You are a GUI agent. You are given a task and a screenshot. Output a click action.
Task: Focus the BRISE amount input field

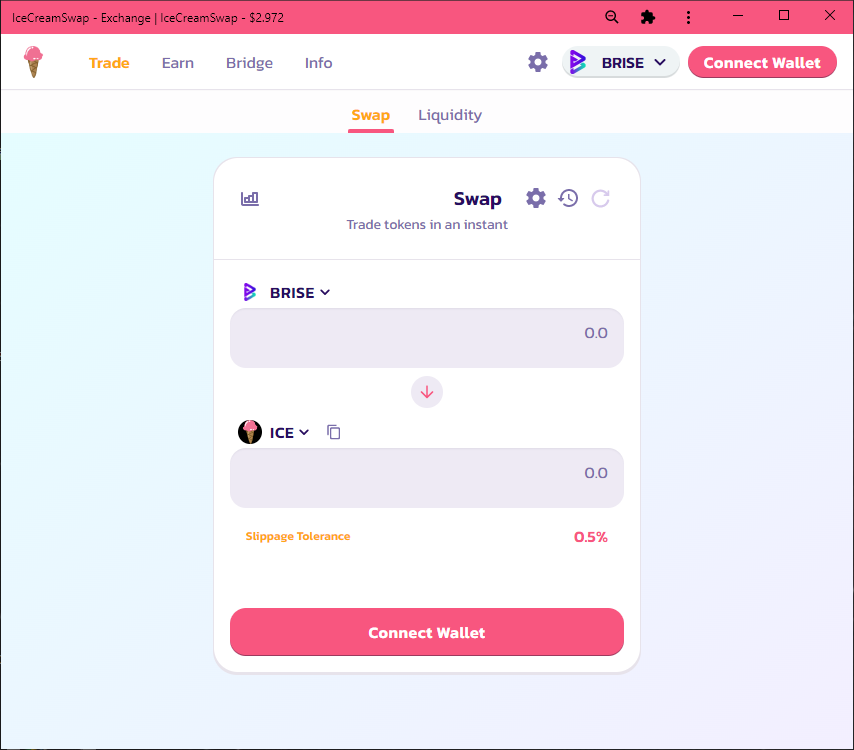click(427, 338)
